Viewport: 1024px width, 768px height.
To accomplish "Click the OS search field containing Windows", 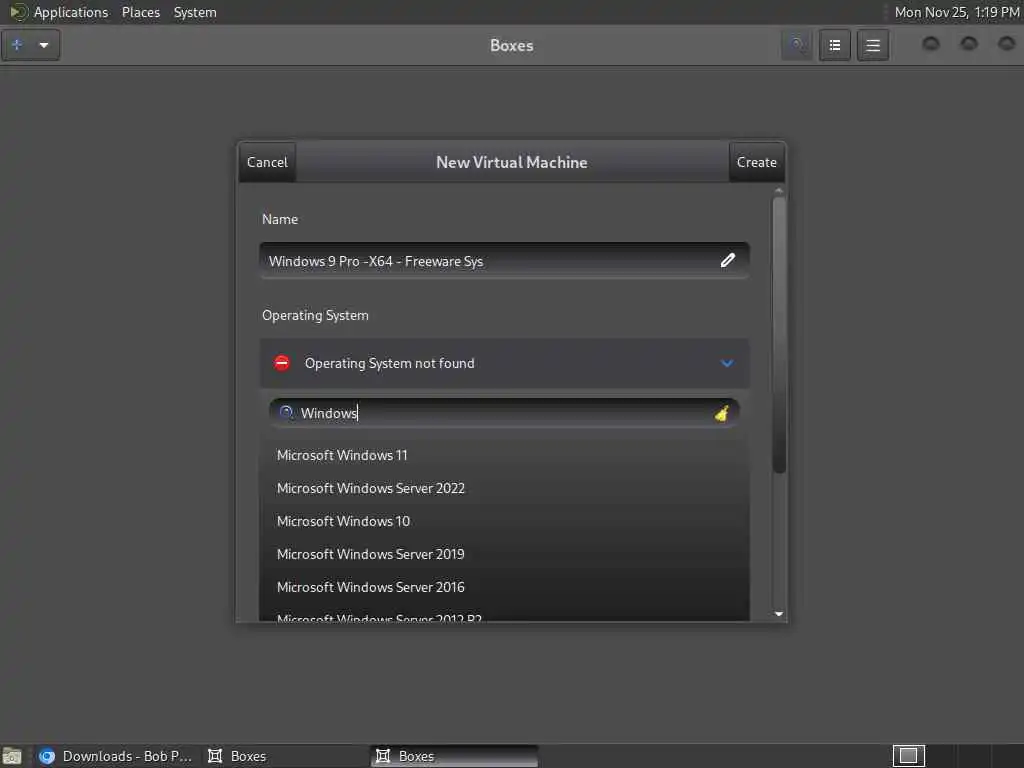I will (x=504, y=413).
